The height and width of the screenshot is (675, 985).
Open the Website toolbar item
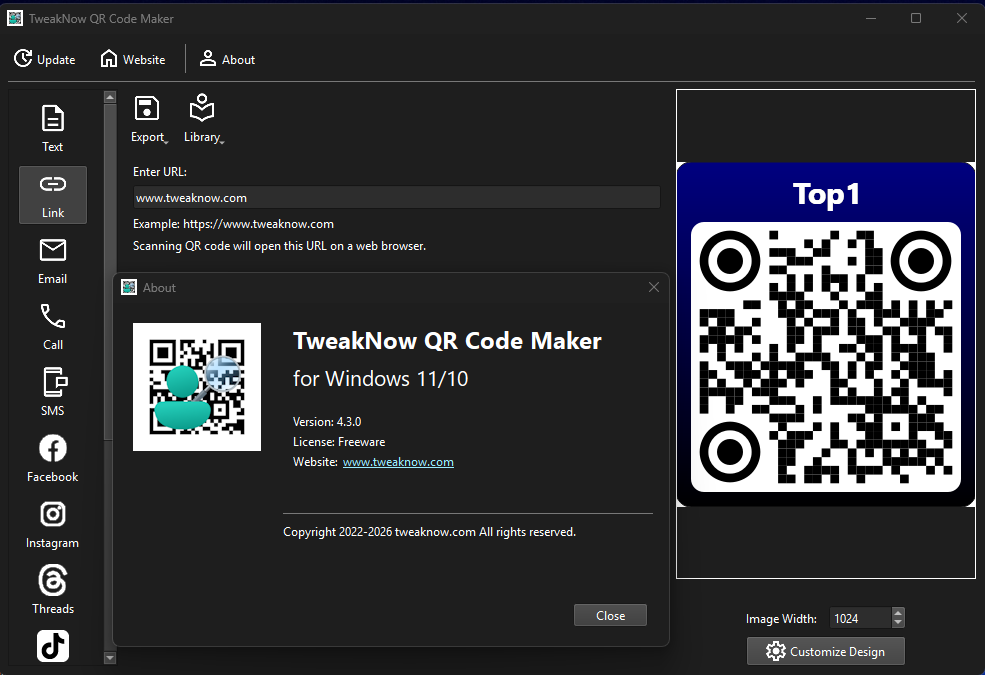(132, 60)
